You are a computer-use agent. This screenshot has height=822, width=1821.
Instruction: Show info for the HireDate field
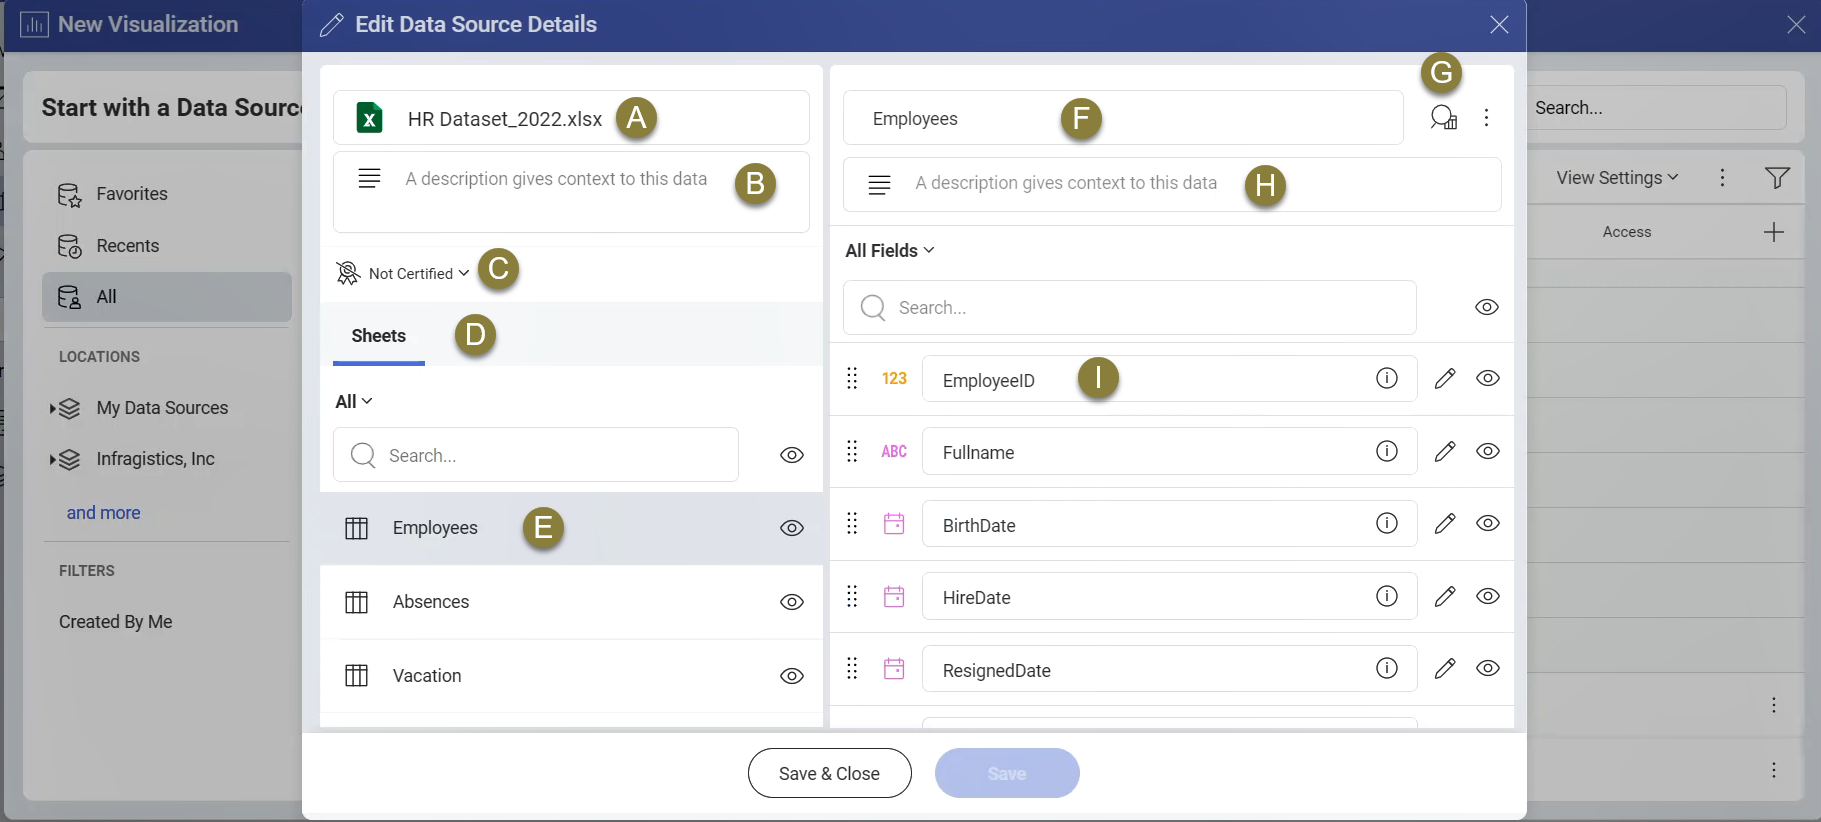tap(1387, 596)
